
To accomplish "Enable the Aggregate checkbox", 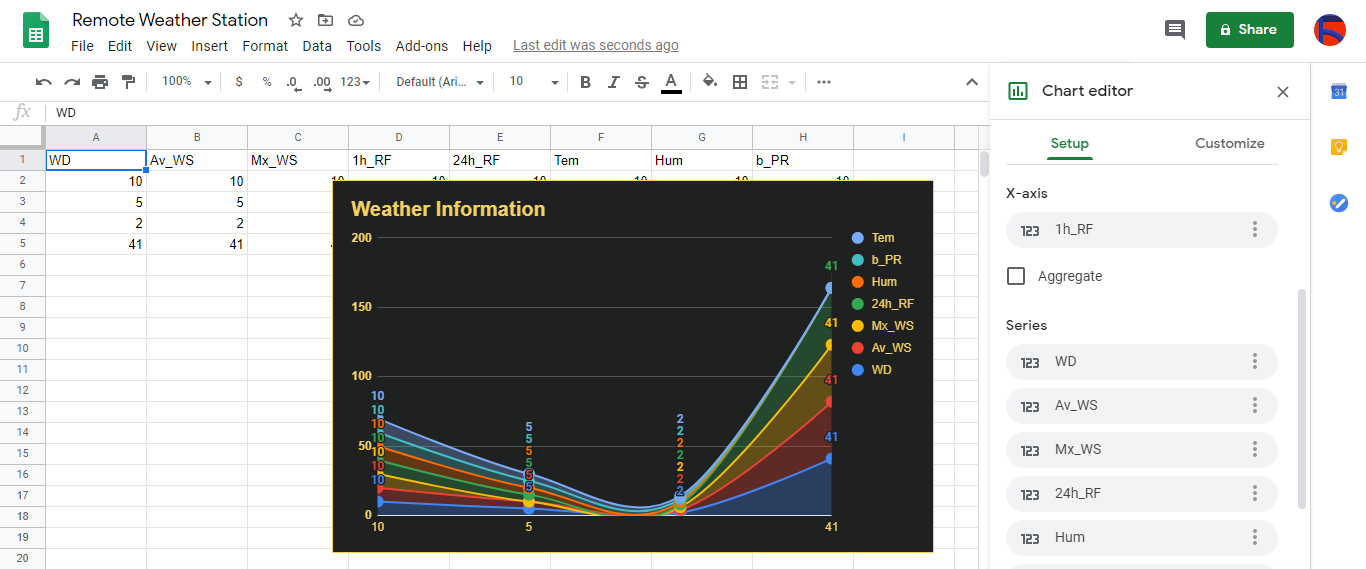I will pyautogui.click(x=1016, y=276).
